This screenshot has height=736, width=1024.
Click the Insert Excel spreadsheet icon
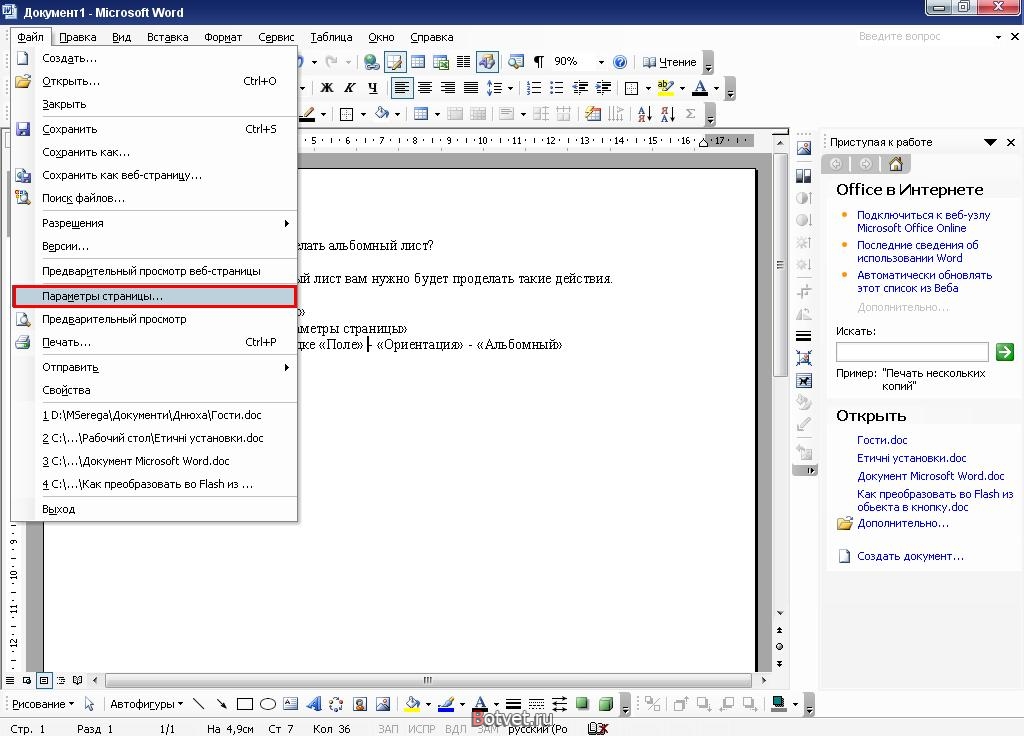point(441,62)
